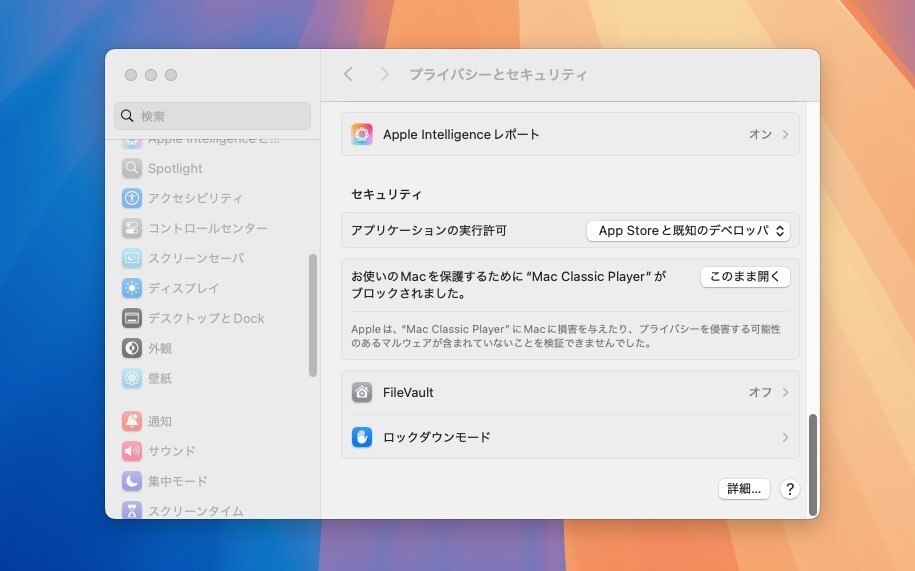915x571 pixels.
Task: Focus the 検索 search field
Action: (212, 115)
